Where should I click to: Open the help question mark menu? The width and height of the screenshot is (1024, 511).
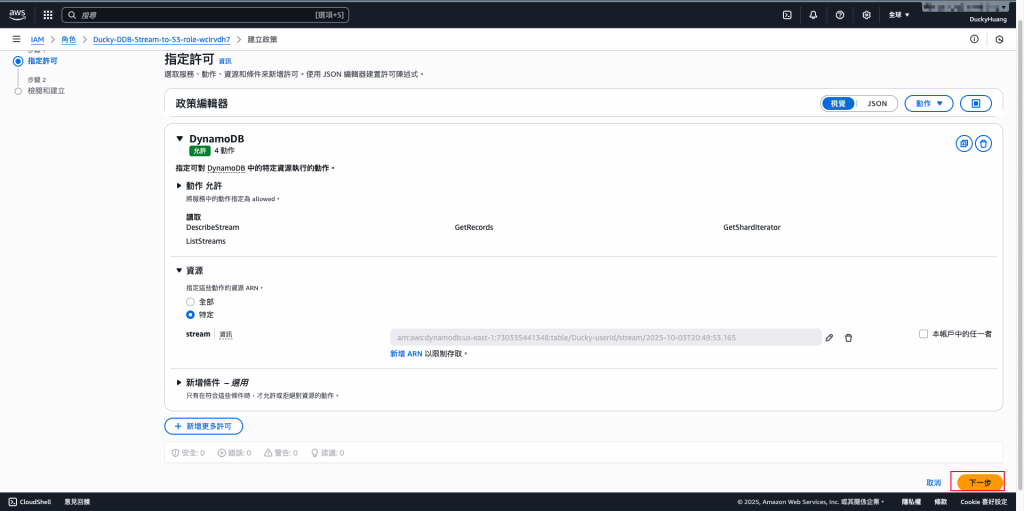tap(840, 14)
